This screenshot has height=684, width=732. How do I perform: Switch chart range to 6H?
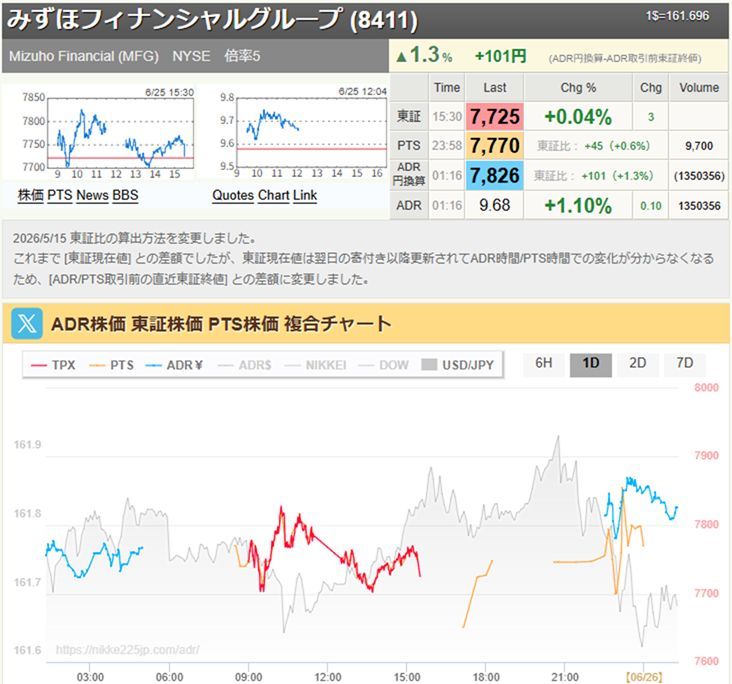pos(543,363)
